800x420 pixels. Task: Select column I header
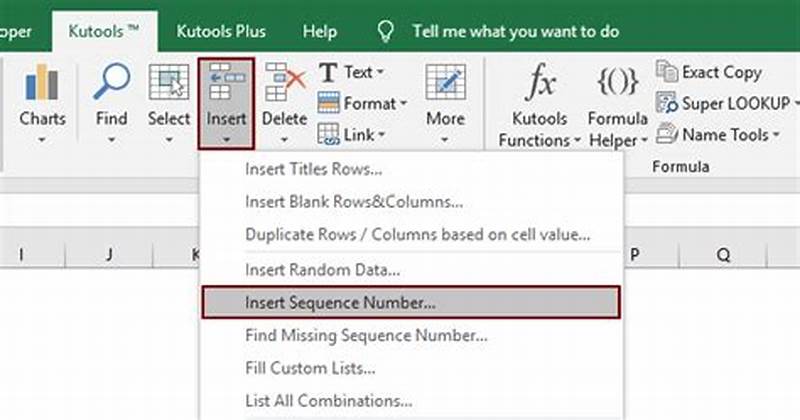(x=21, y=254)
